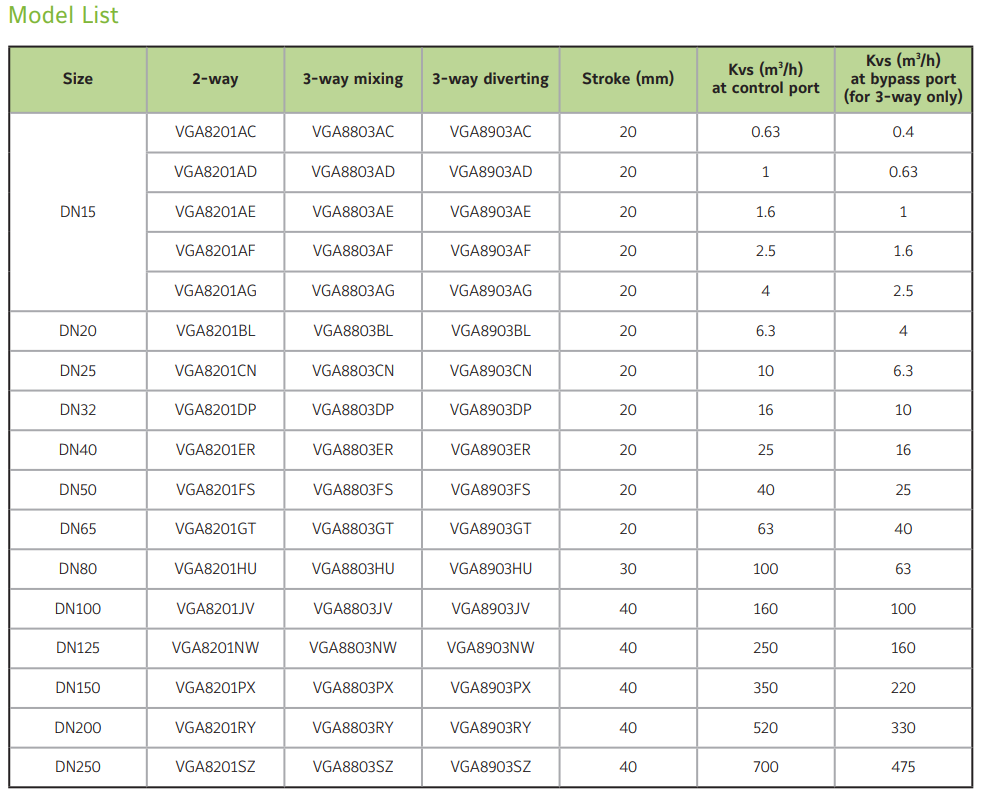Select the stroke value 30 for DN80
The height and width of the screenshot is (796, 984).
[628, 569]
